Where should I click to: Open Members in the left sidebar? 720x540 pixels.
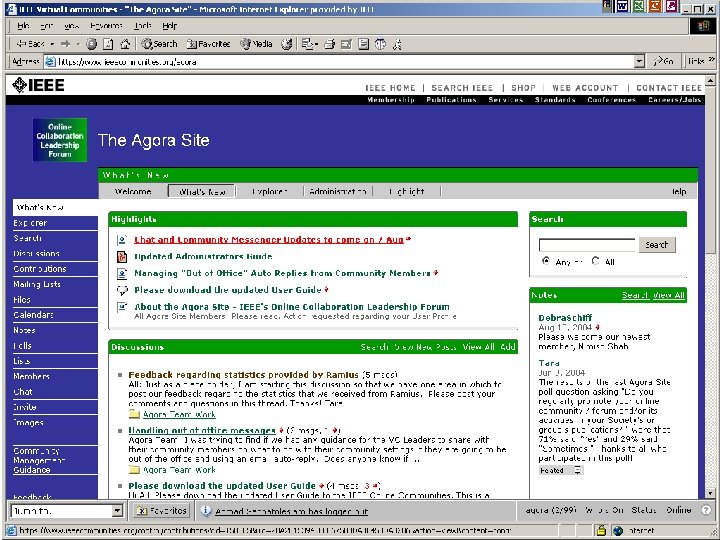[32, 377]
